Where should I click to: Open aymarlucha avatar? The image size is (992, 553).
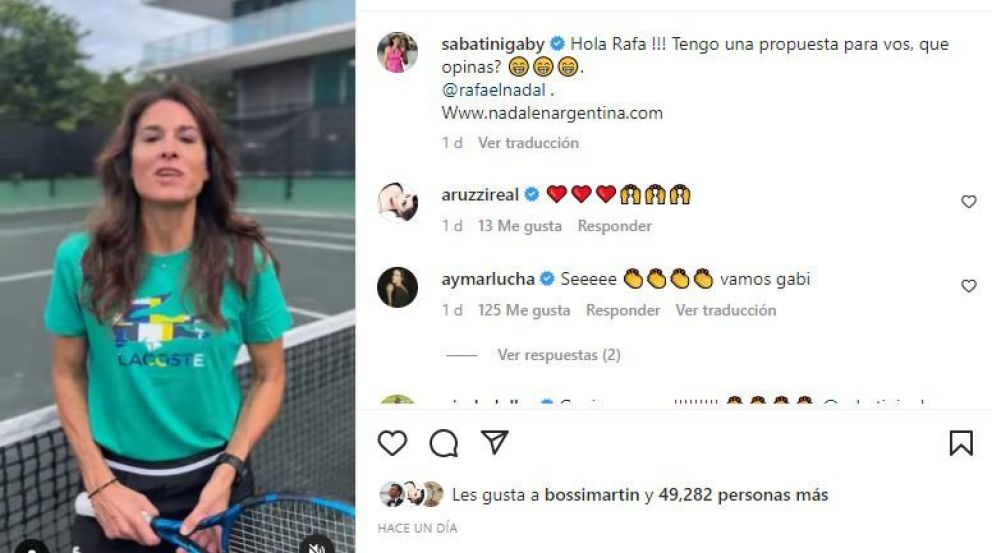point(397,287)
